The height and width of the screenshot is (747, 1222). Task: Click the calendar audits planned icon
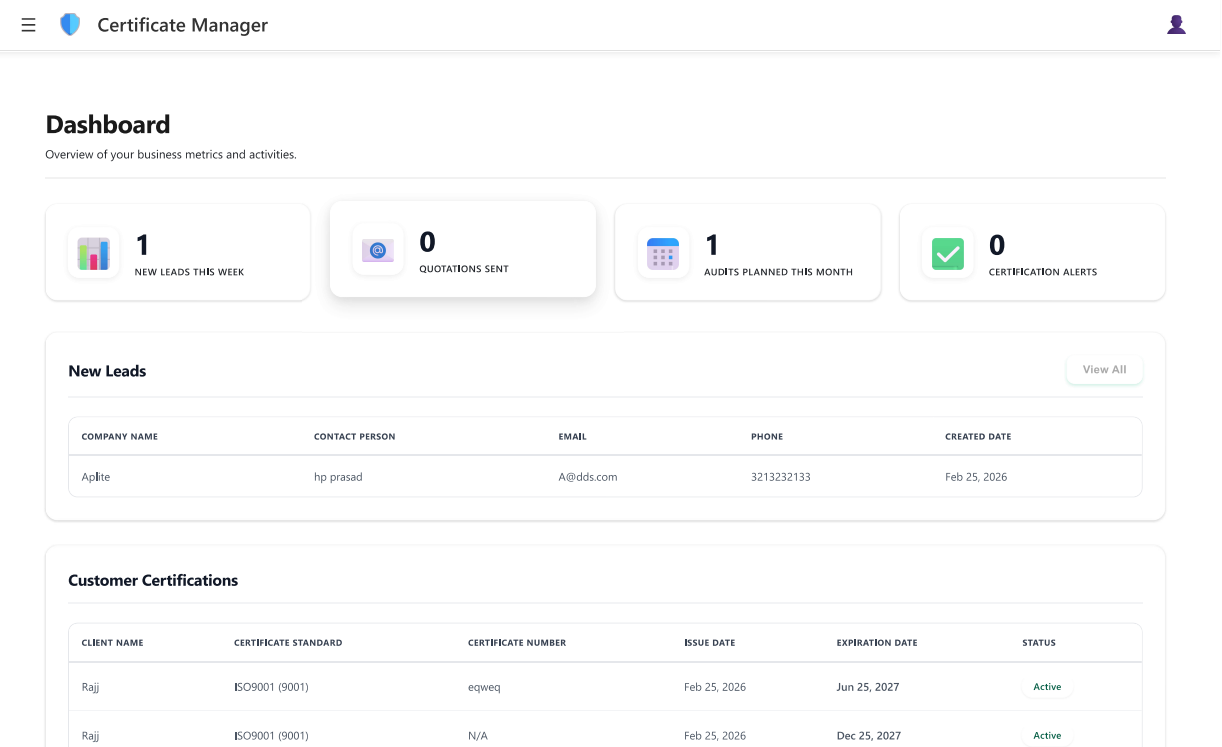coord(663,253)
